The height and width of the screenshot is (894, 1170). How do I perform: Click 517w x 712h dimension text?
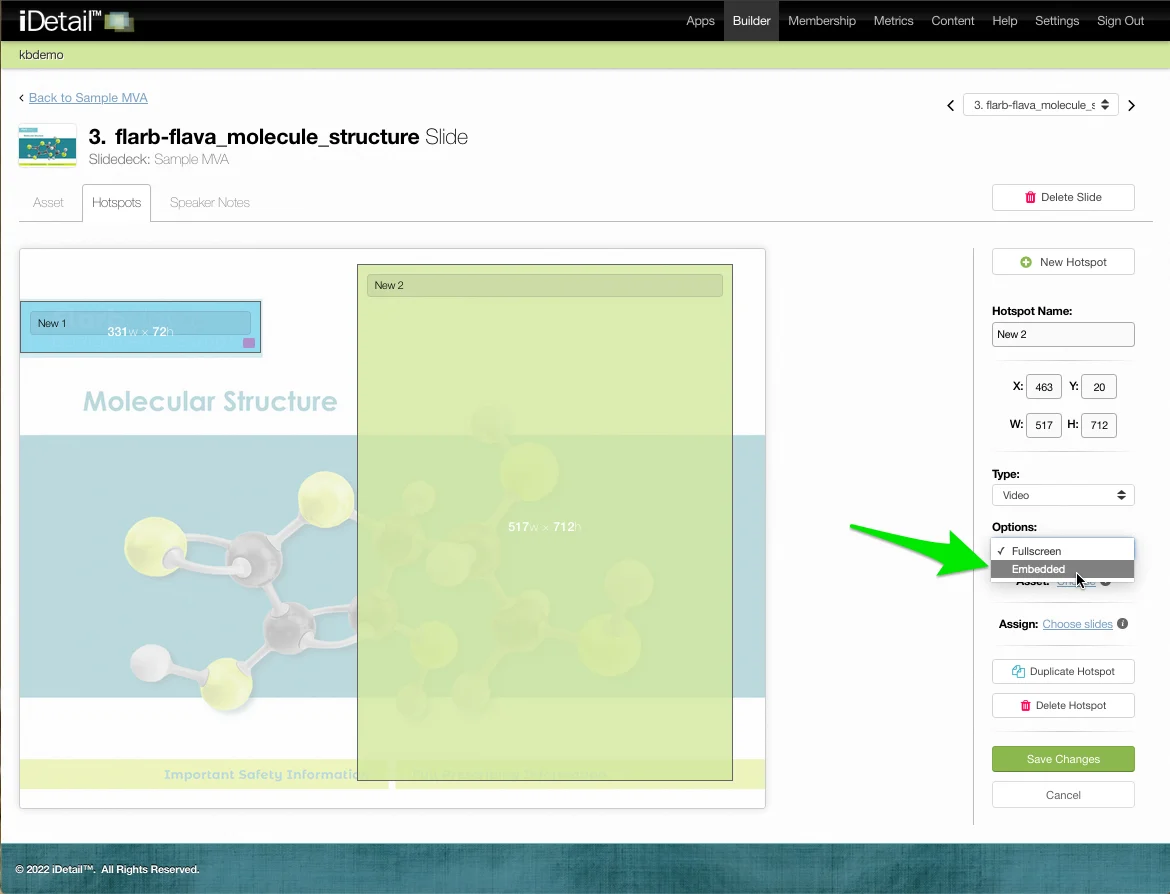(545, 527)
